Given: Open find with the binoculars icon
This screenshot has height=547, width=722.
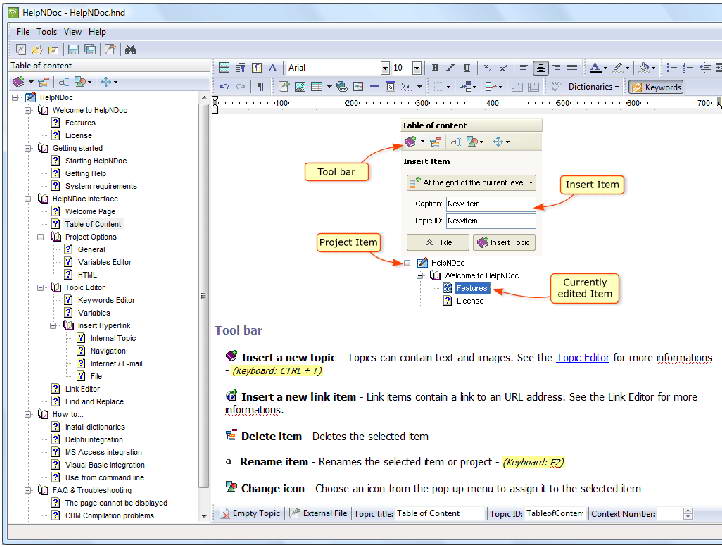Looking at the screenshot, I should (x=130, y=49).
